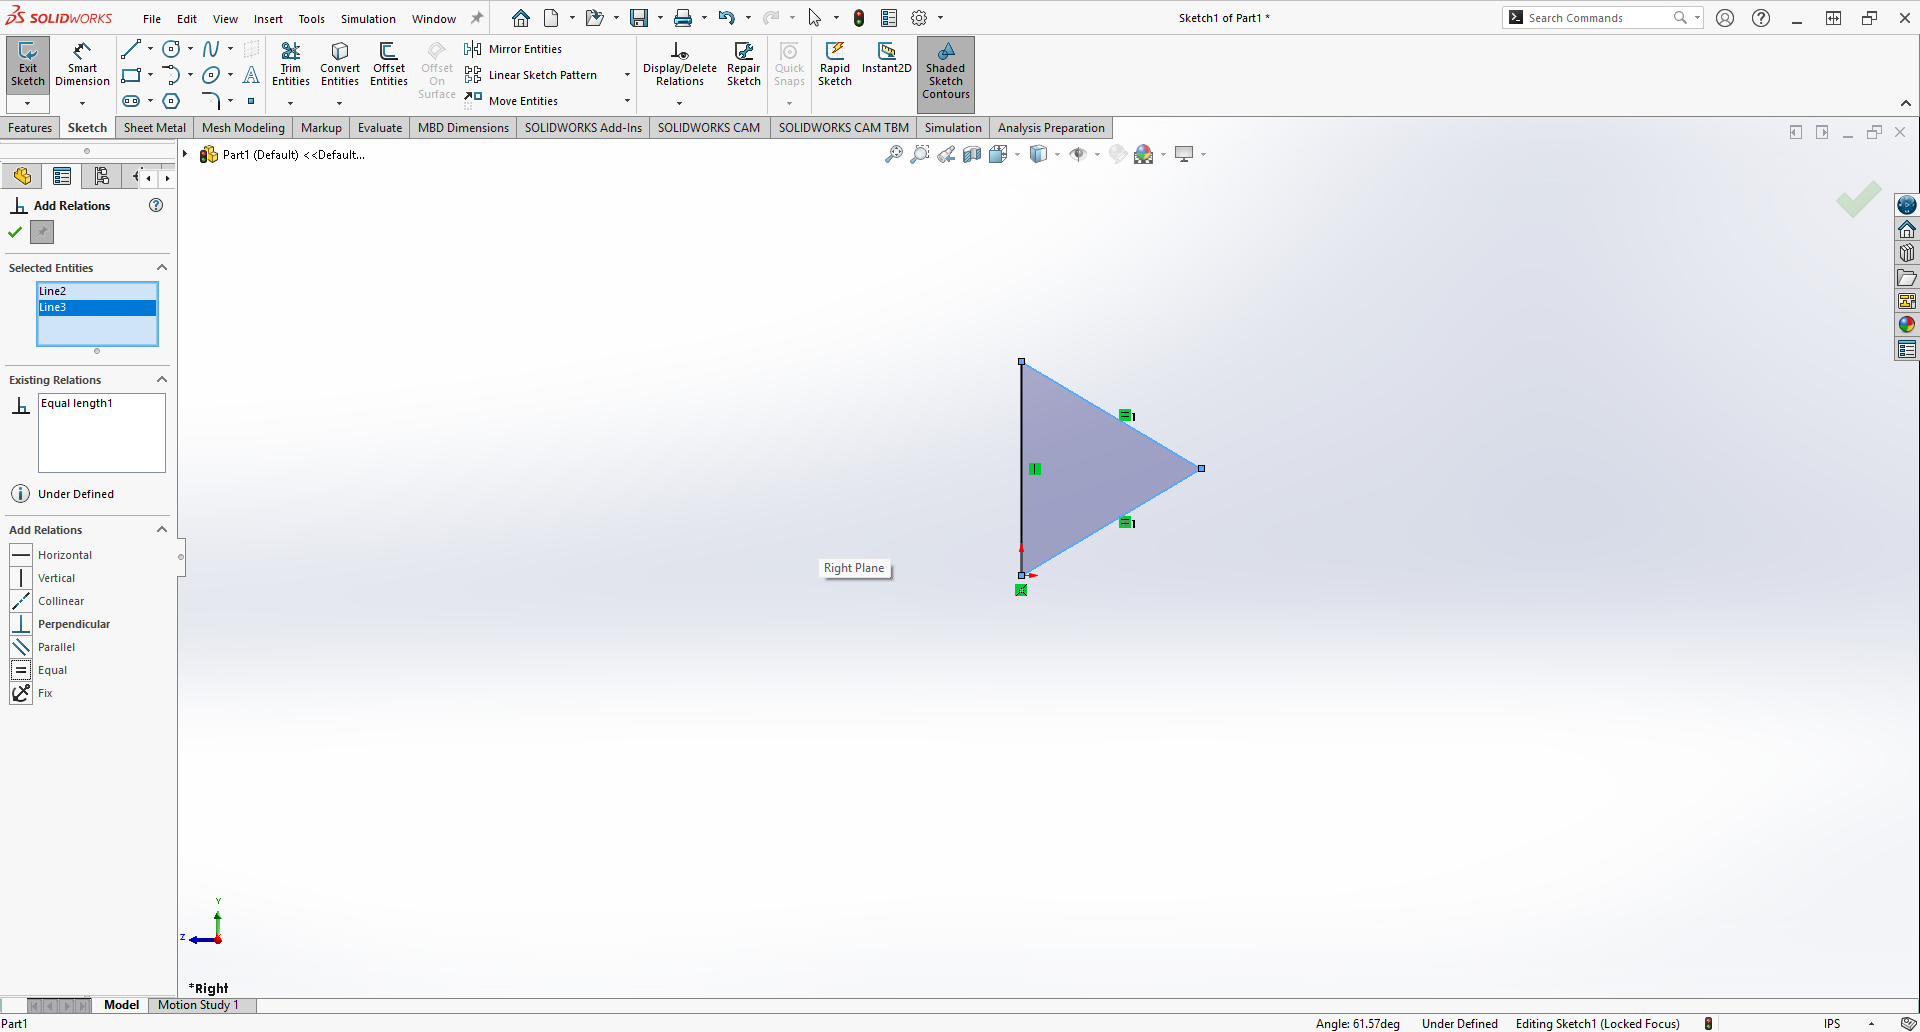1920x1032 pixels.
Task: Toggle Rapid Sketch
Action: click(835, 65)
